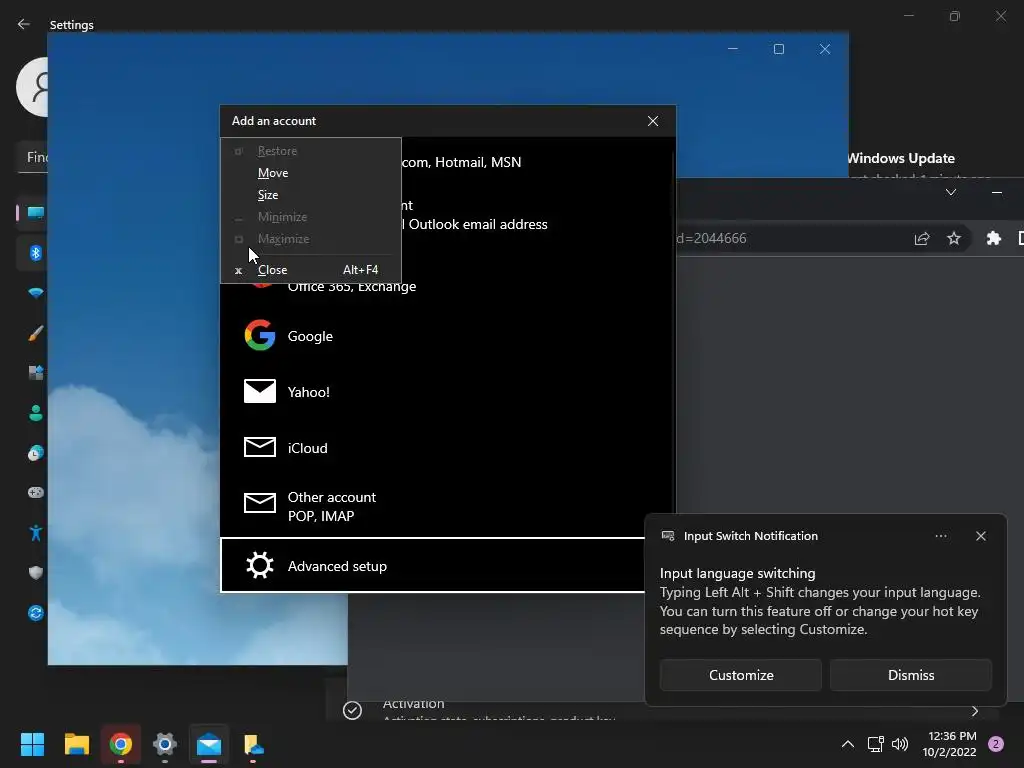Viewport: 1024px width, 768px height.
Task: Select Other account POP, IMAP icon
Action: (x=260, y=503)
